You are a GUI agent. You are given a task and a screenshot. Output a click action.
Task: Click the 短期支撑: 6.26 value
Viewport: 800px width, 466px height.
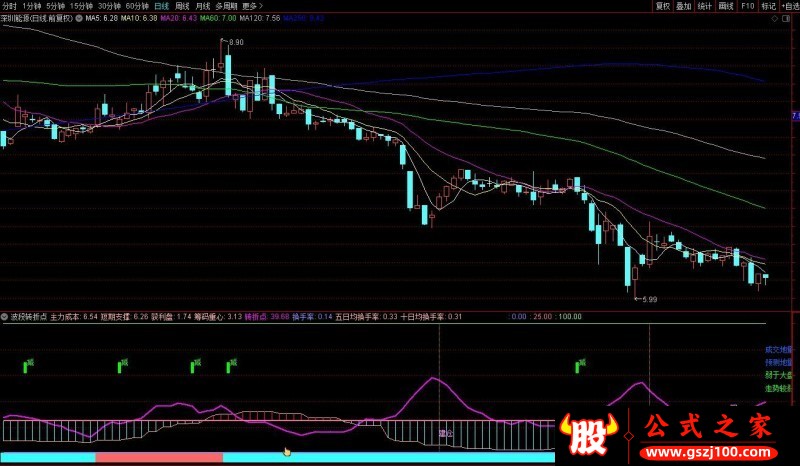click(x=124, y=317)
